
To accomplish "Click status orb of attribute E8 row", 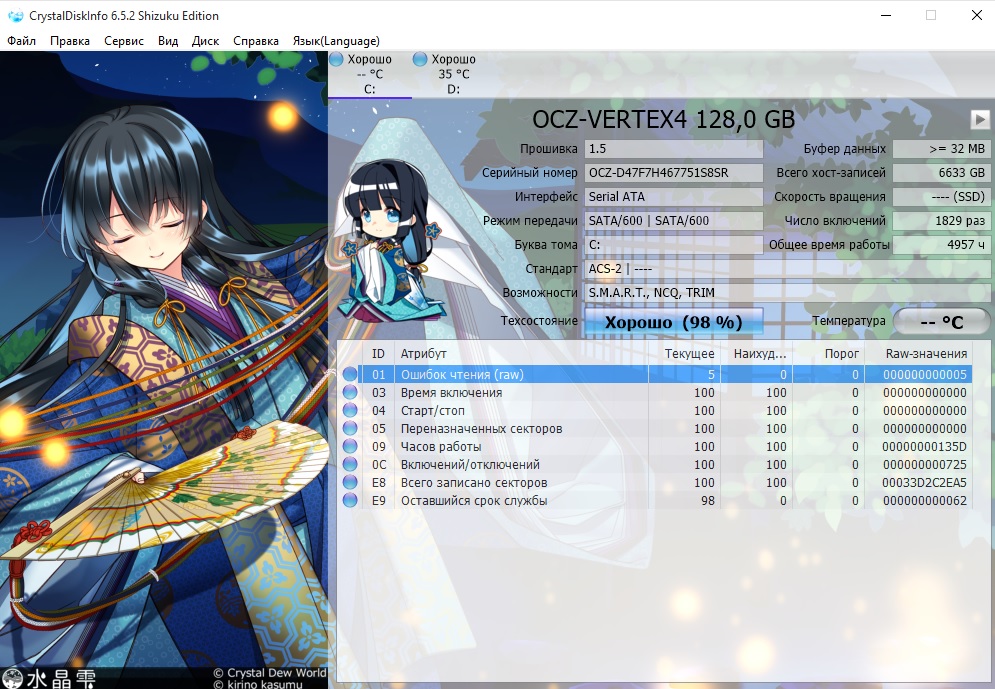I will point(350,482).
